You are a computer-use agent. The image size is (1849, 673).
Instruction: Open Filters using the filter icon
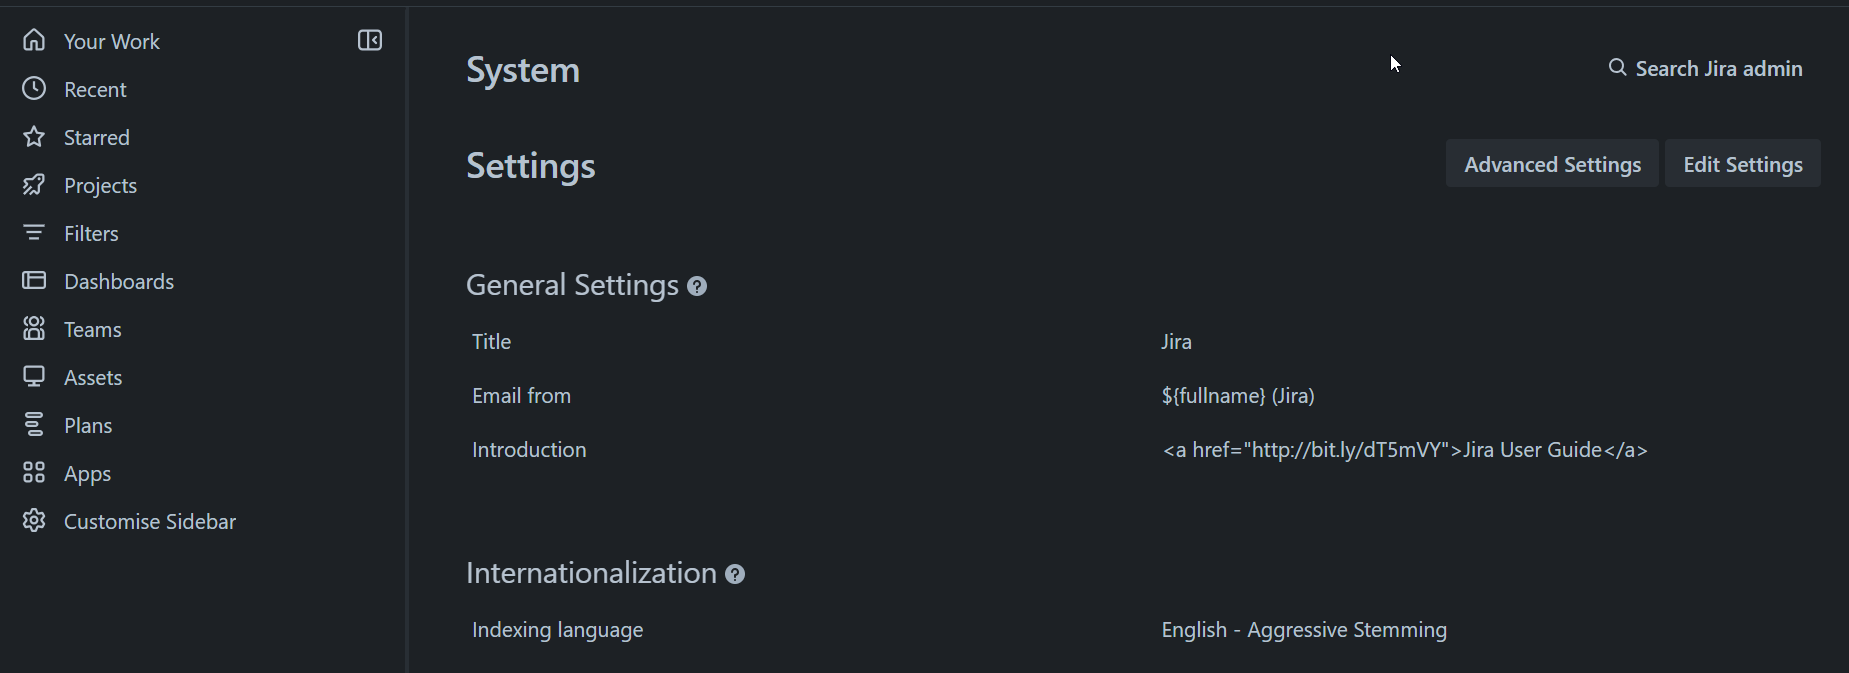click(33, 232)
